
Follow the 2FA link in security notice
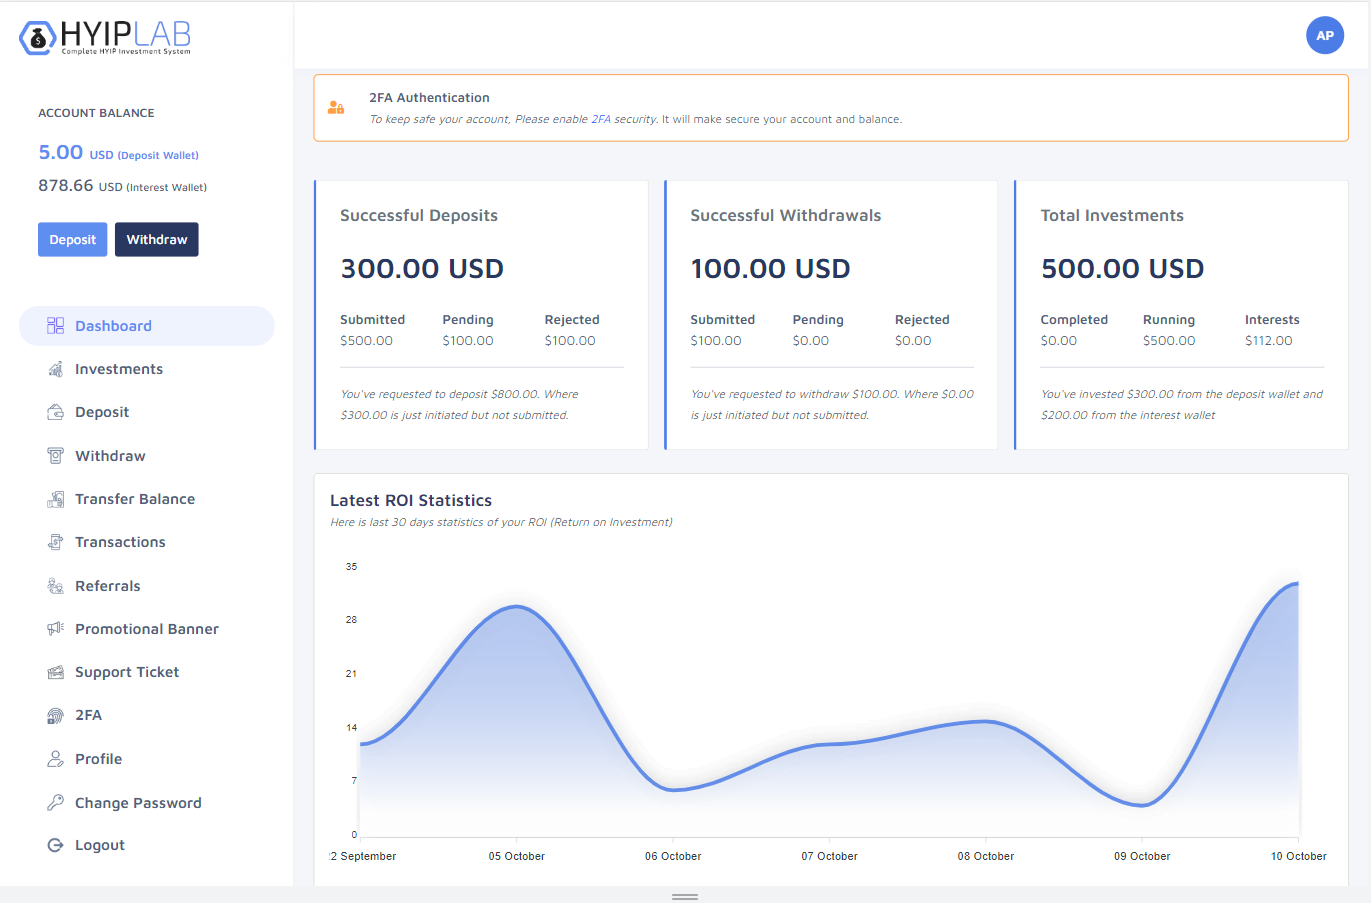600,119
